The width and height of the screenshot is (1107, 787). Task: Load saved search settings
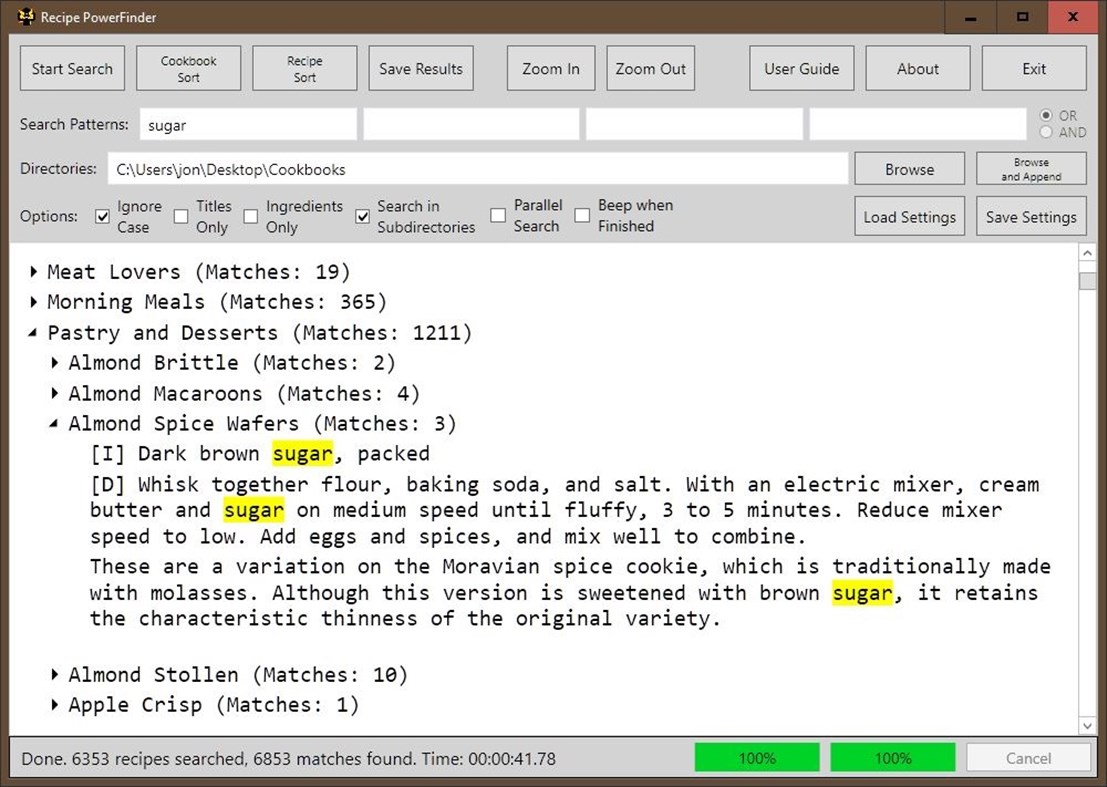(x=909, y=216)
